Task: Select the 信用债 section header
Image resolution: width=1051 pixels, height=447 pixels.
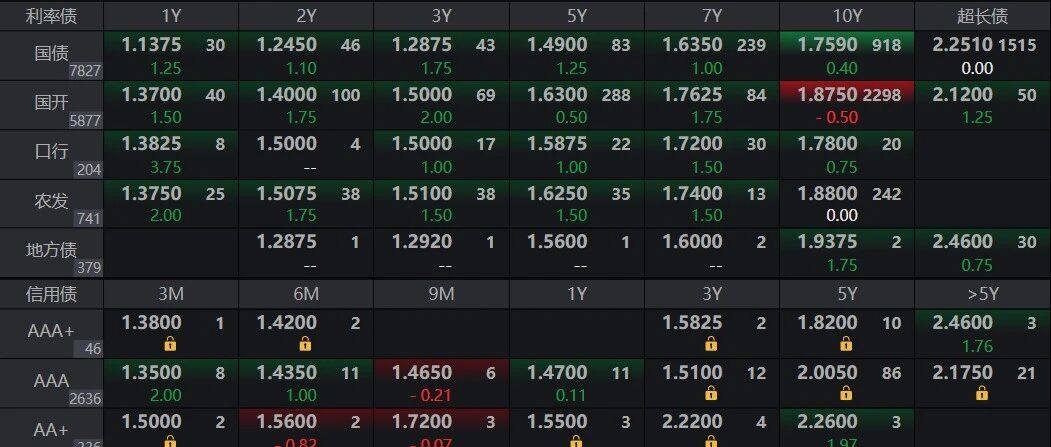Action: tap(51, 294)
